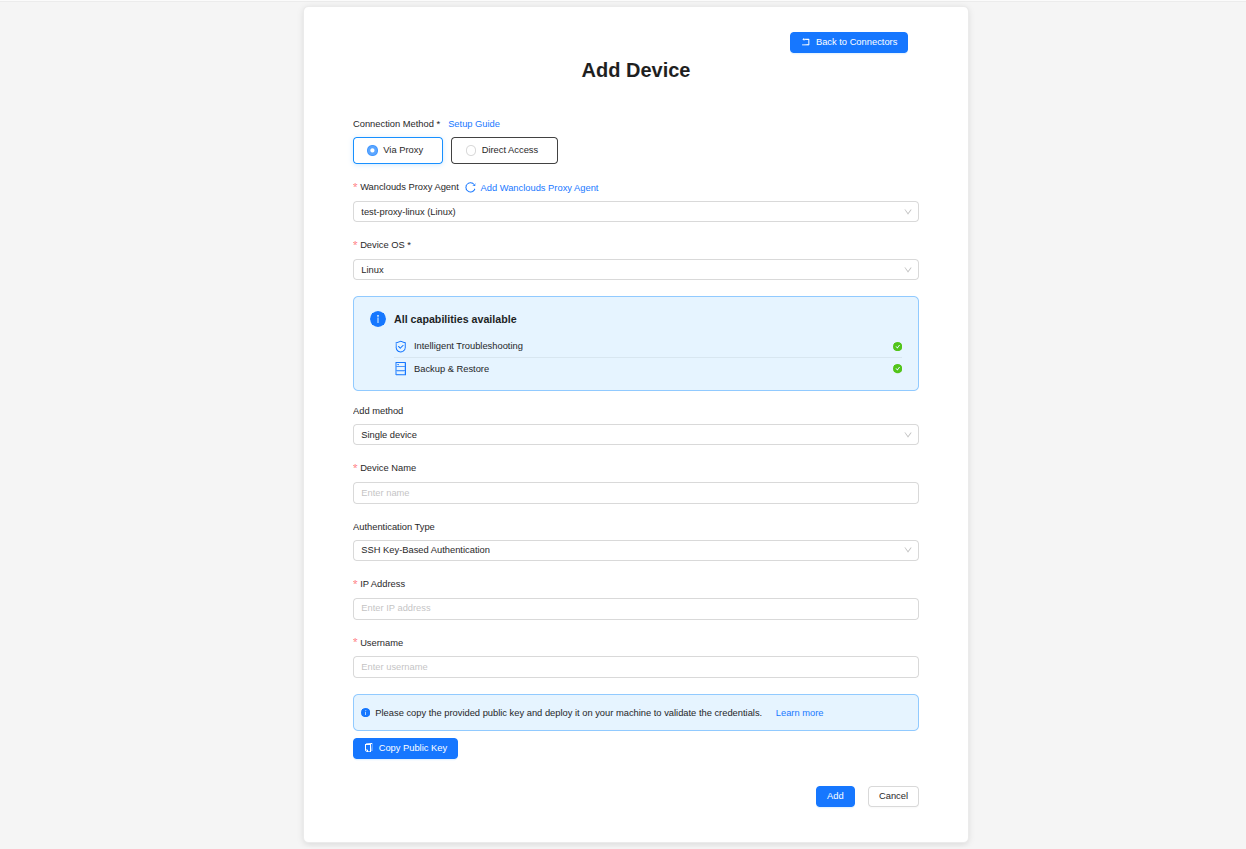Viewport: 1246px width, 849px height.
Task: Expand the Device OS dropdown showing Linux
Action: [x=636, y=270]
